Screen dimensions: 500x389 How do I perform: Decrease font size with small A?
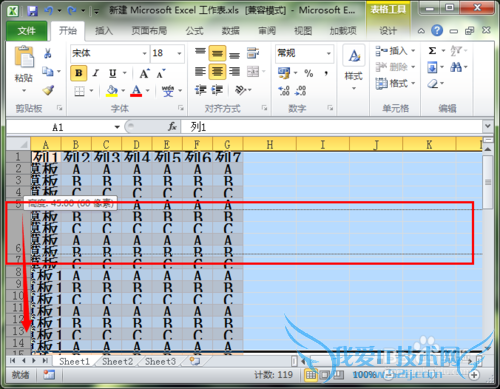(161, 73)
